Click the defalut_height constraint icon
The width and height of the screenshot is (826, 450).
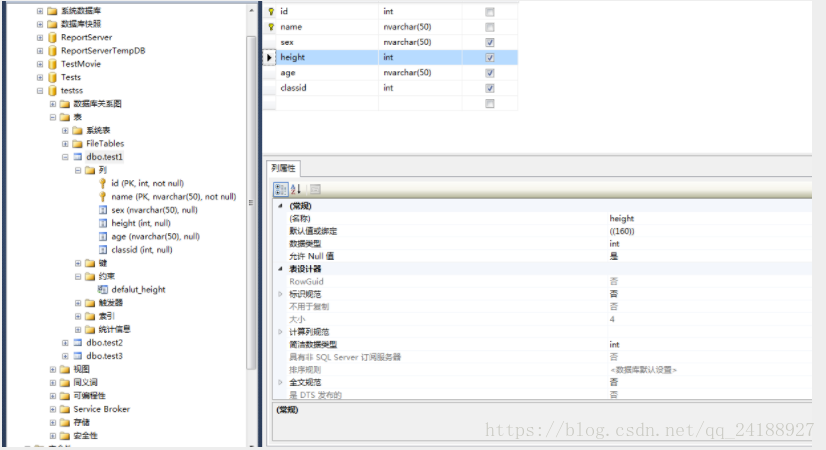pyautogui.click(x=103, y=289)
